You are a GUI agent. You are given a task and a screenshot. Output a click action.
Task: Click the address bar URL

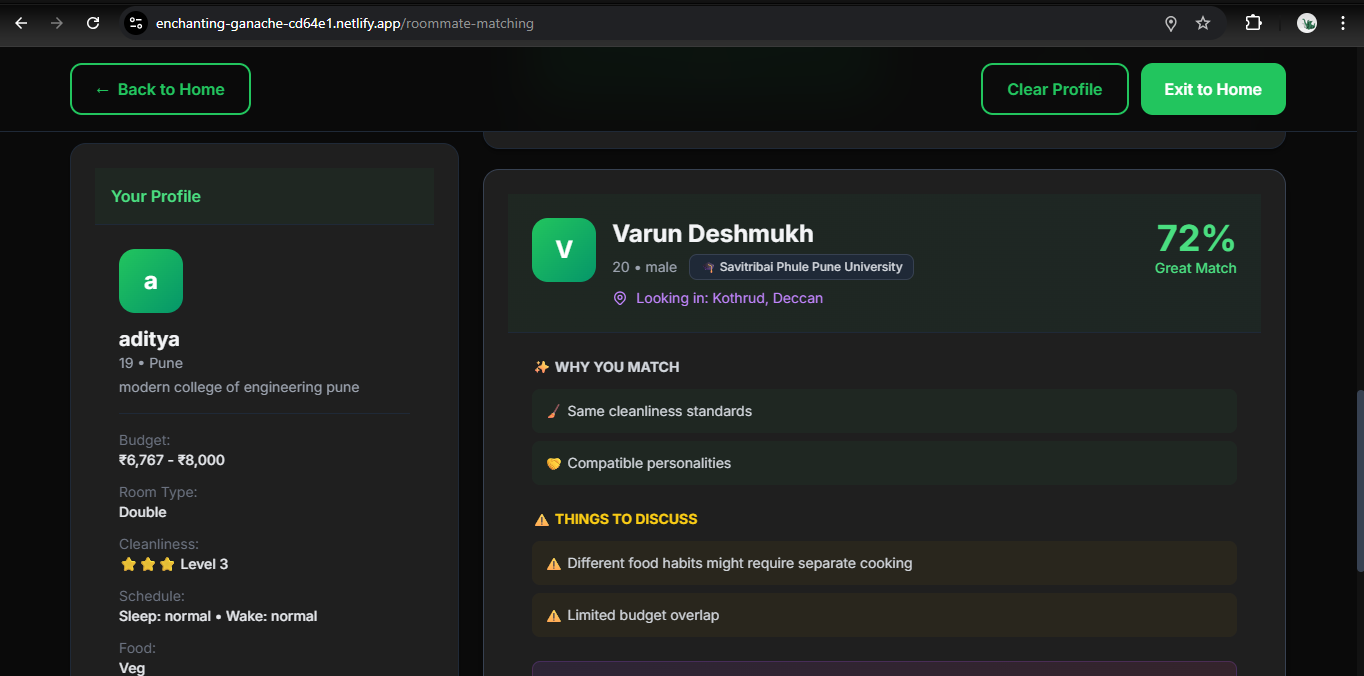click(345, 23)
